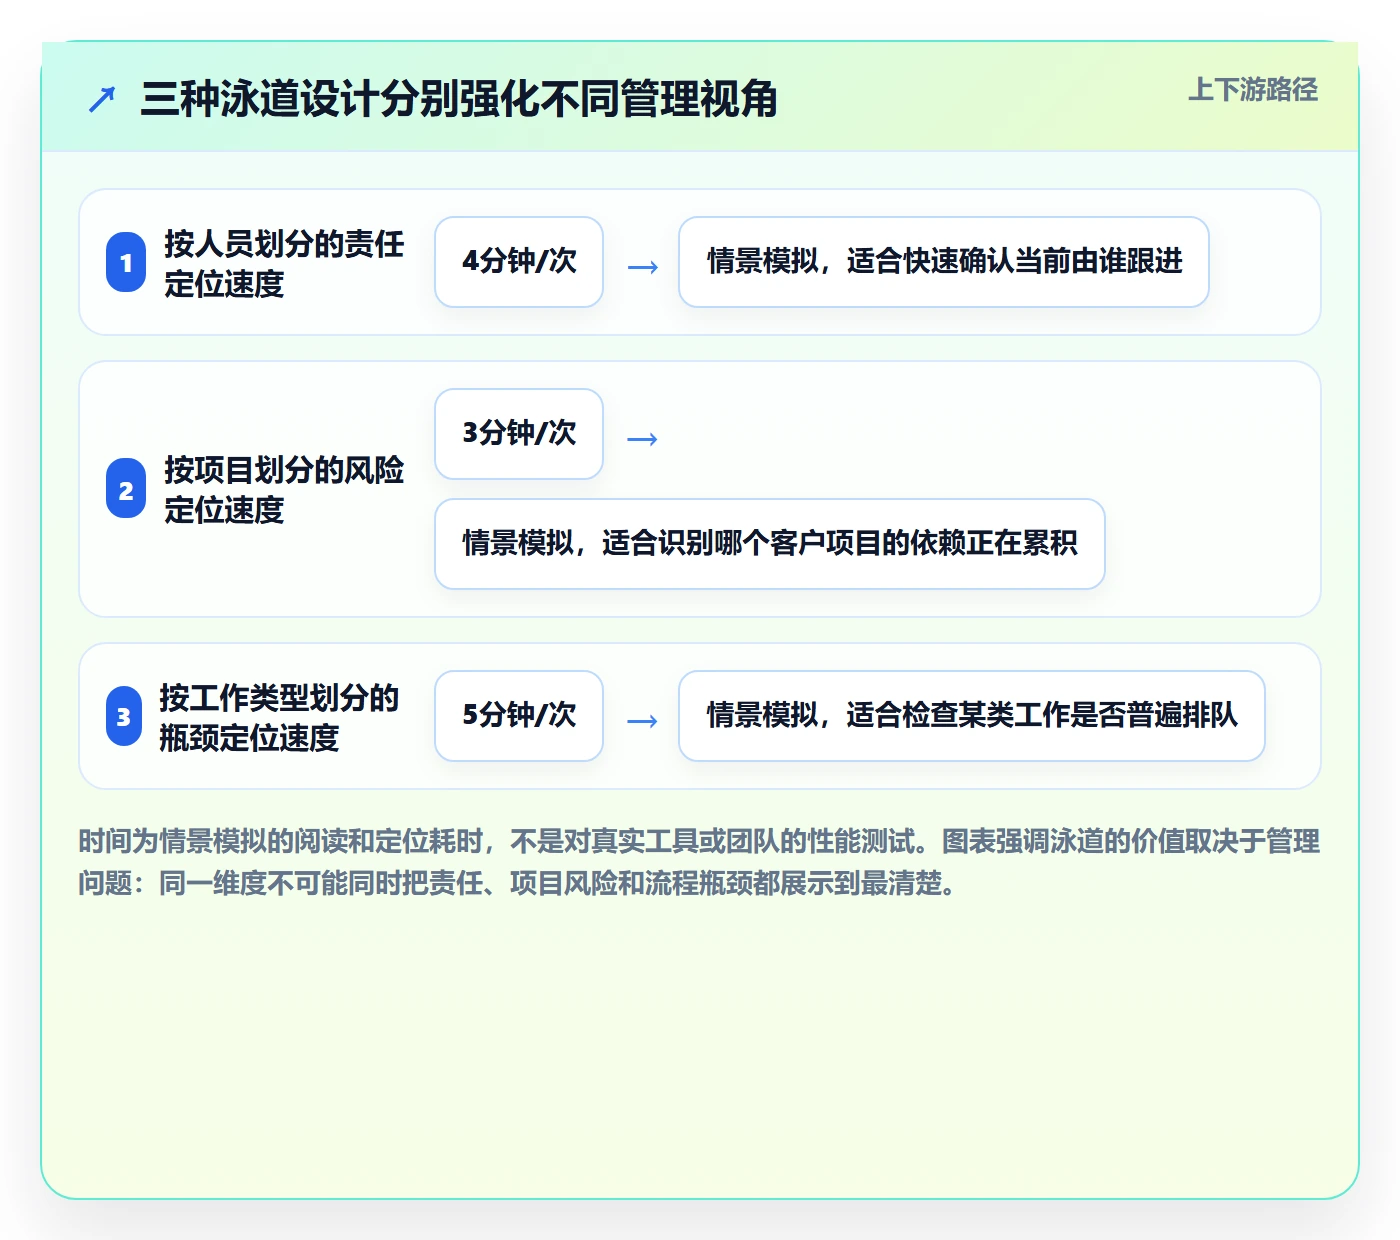Click the 按工作类型划分的瓶颈定位速度 label
This screenshot has width=1400, height=1240.
tap(279, 717)
